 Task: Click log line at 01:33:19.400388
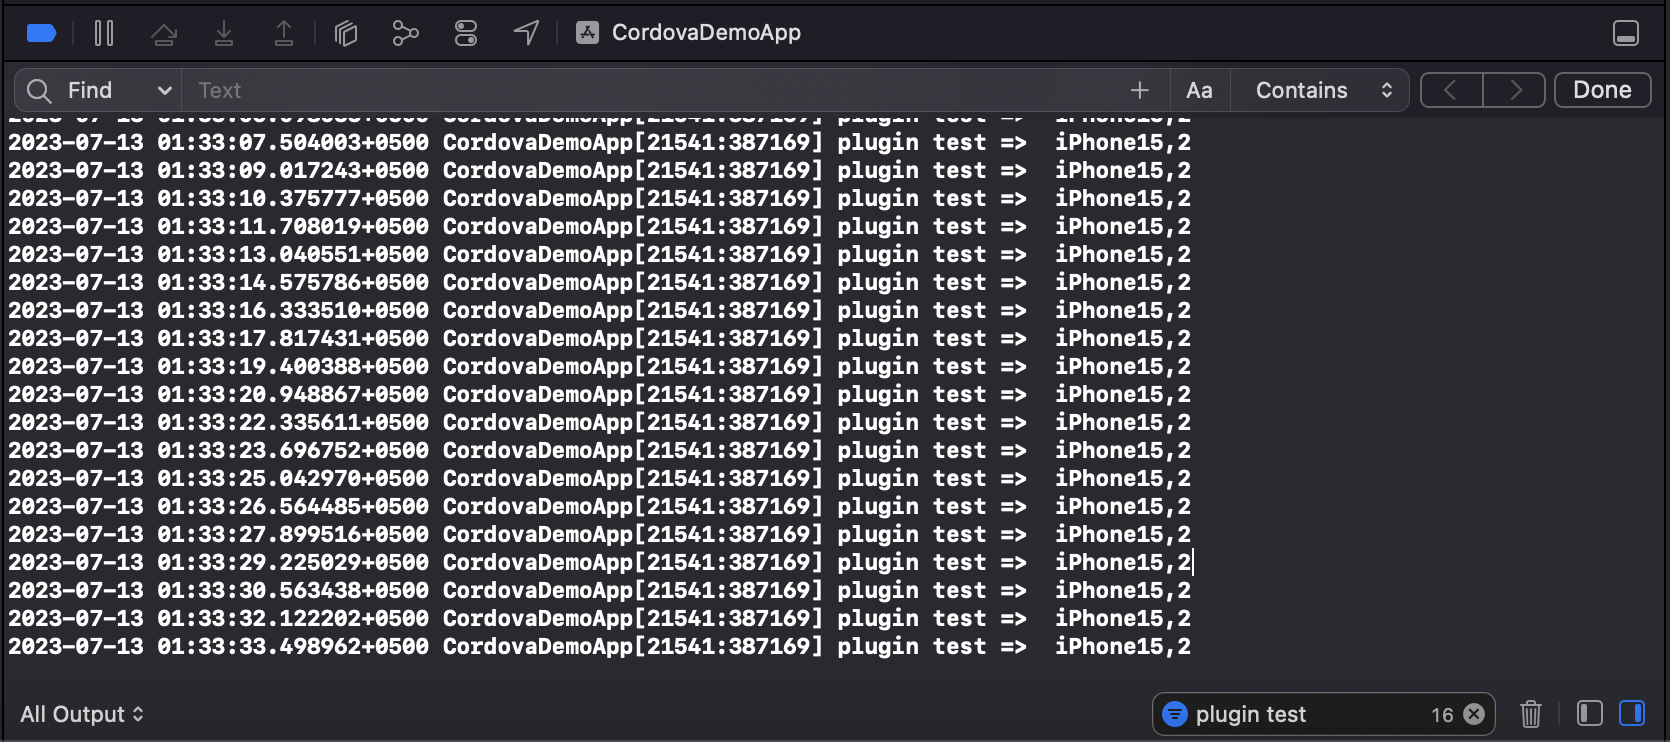pyautogui.click(x=599, y=367)
